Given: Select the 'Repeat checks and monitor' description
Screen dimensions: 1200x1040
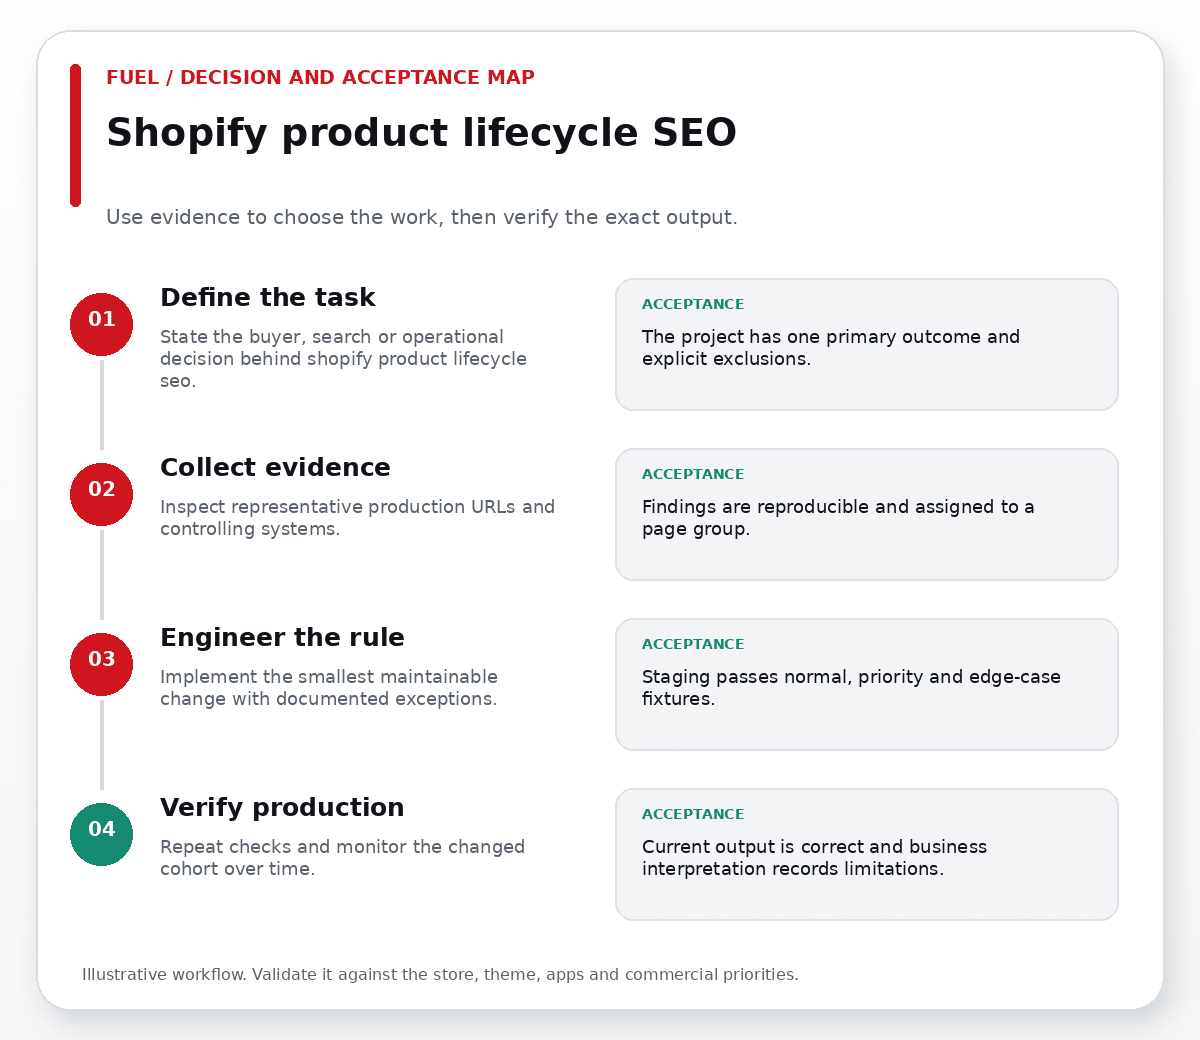Looking at the screenshot, I should click(342, 858).
